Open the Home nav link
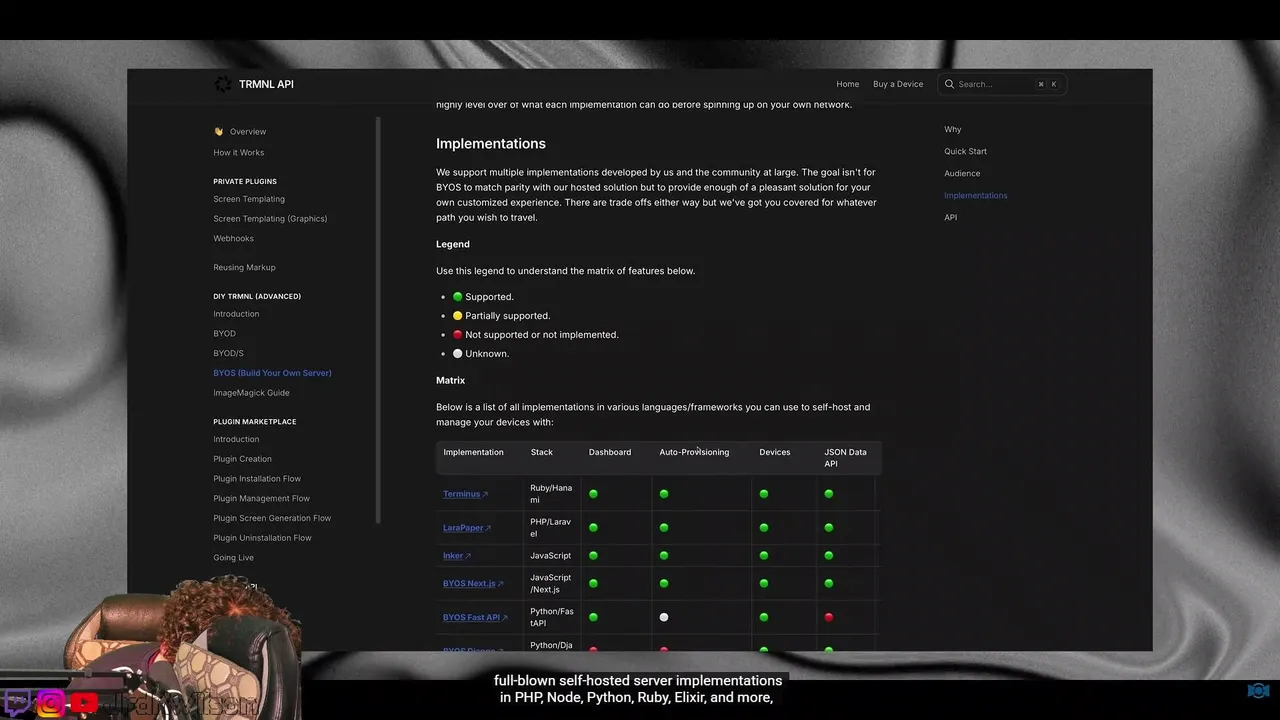 coord(848,84)
